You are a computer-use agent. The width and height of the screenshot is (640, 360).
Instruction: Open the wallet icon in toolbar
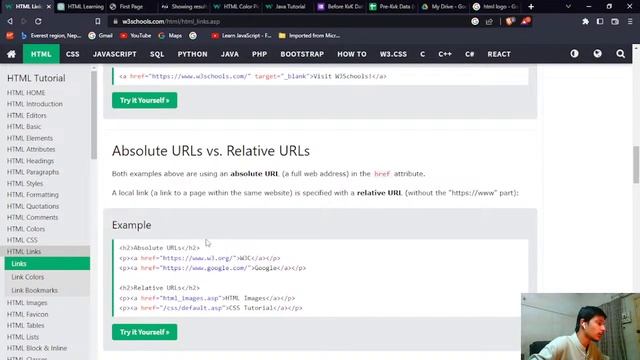pos(615,21)
